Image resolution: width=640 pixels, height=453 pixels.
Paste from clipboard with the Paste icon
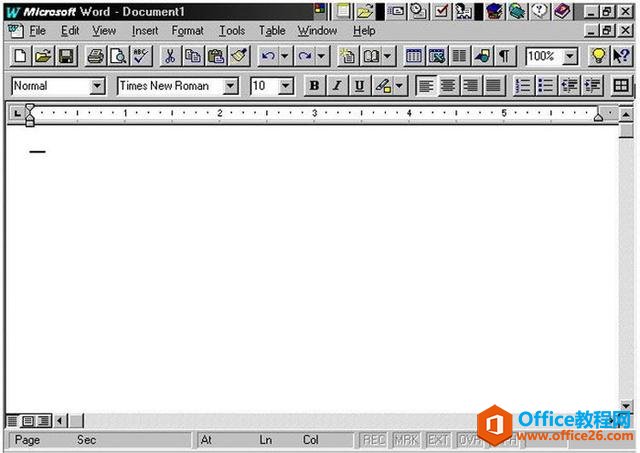coord(216,56)
